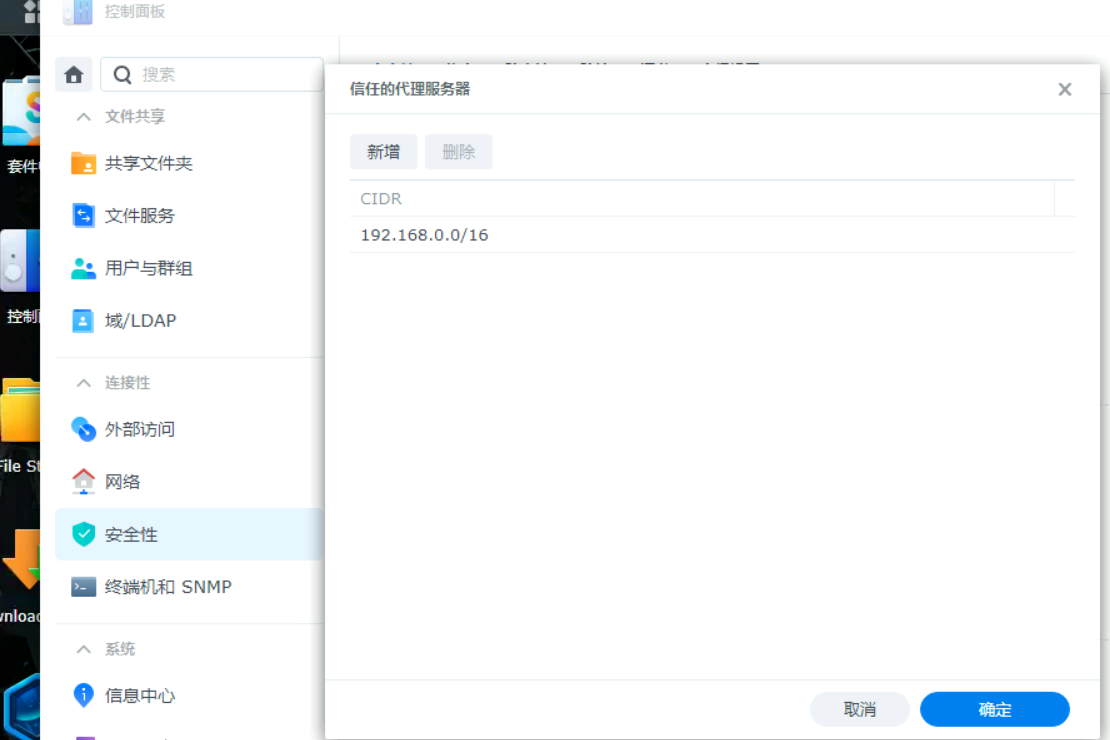Open 信息中心 info center icon
Screen dimensions: 1110x740
84,695
